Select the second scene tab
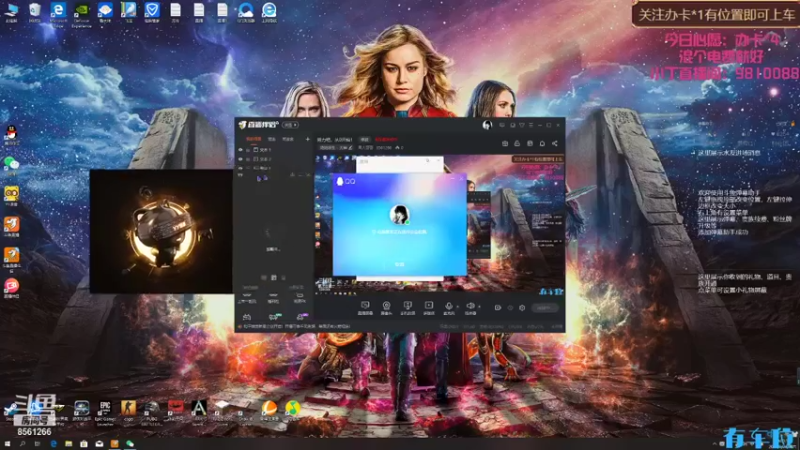The image size is (800, 450). pyautogui.click(x=272, y=139)
